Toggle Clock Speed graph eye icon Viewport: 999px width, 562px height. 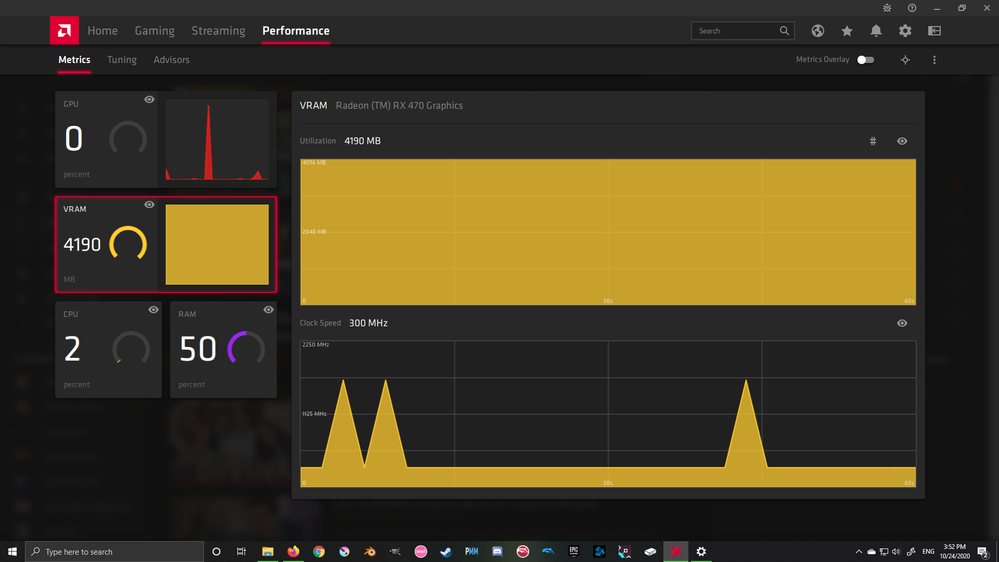902,323
